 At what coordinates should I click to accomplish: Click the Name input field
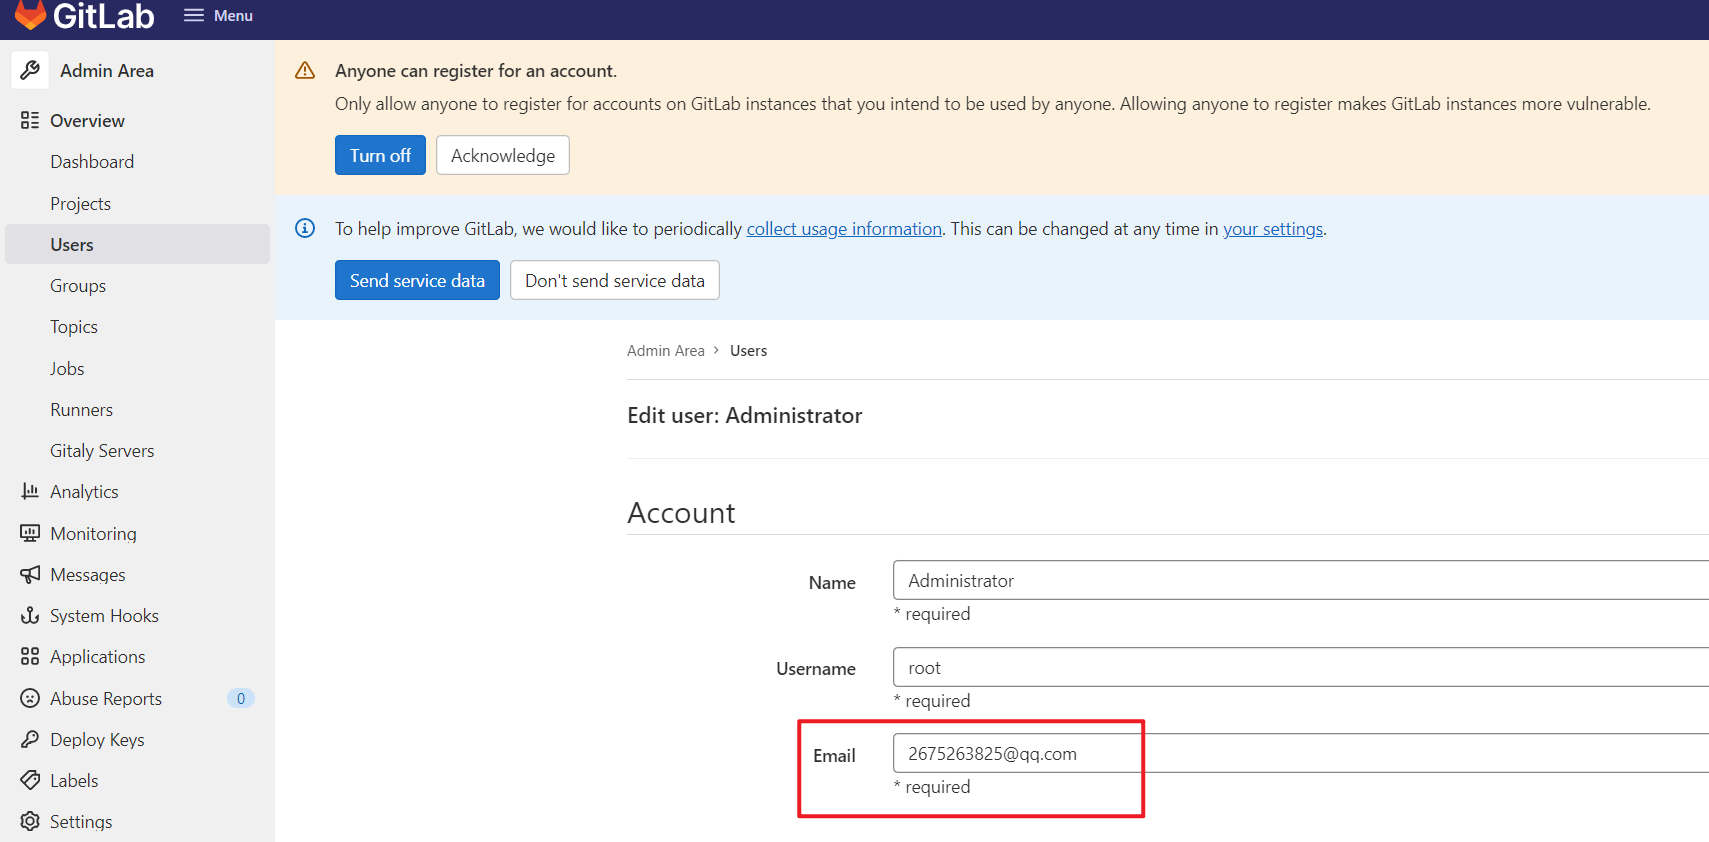pos(1301,580)
